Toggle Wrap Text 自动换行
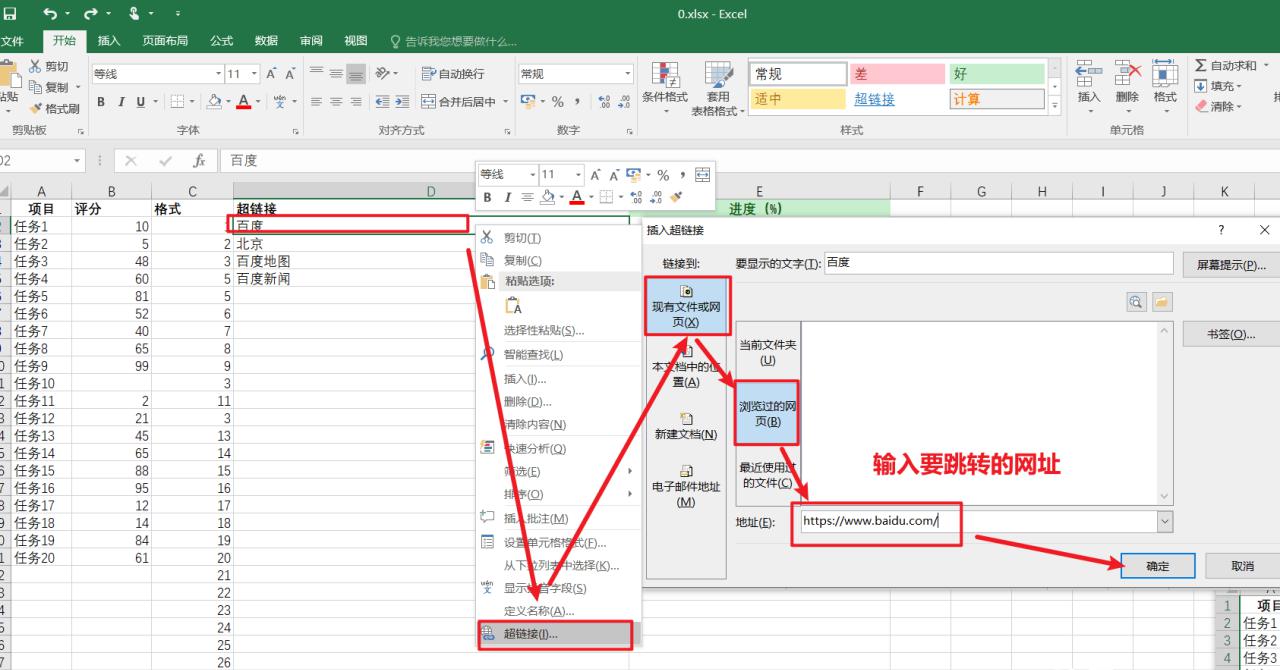 pos(453,74)
